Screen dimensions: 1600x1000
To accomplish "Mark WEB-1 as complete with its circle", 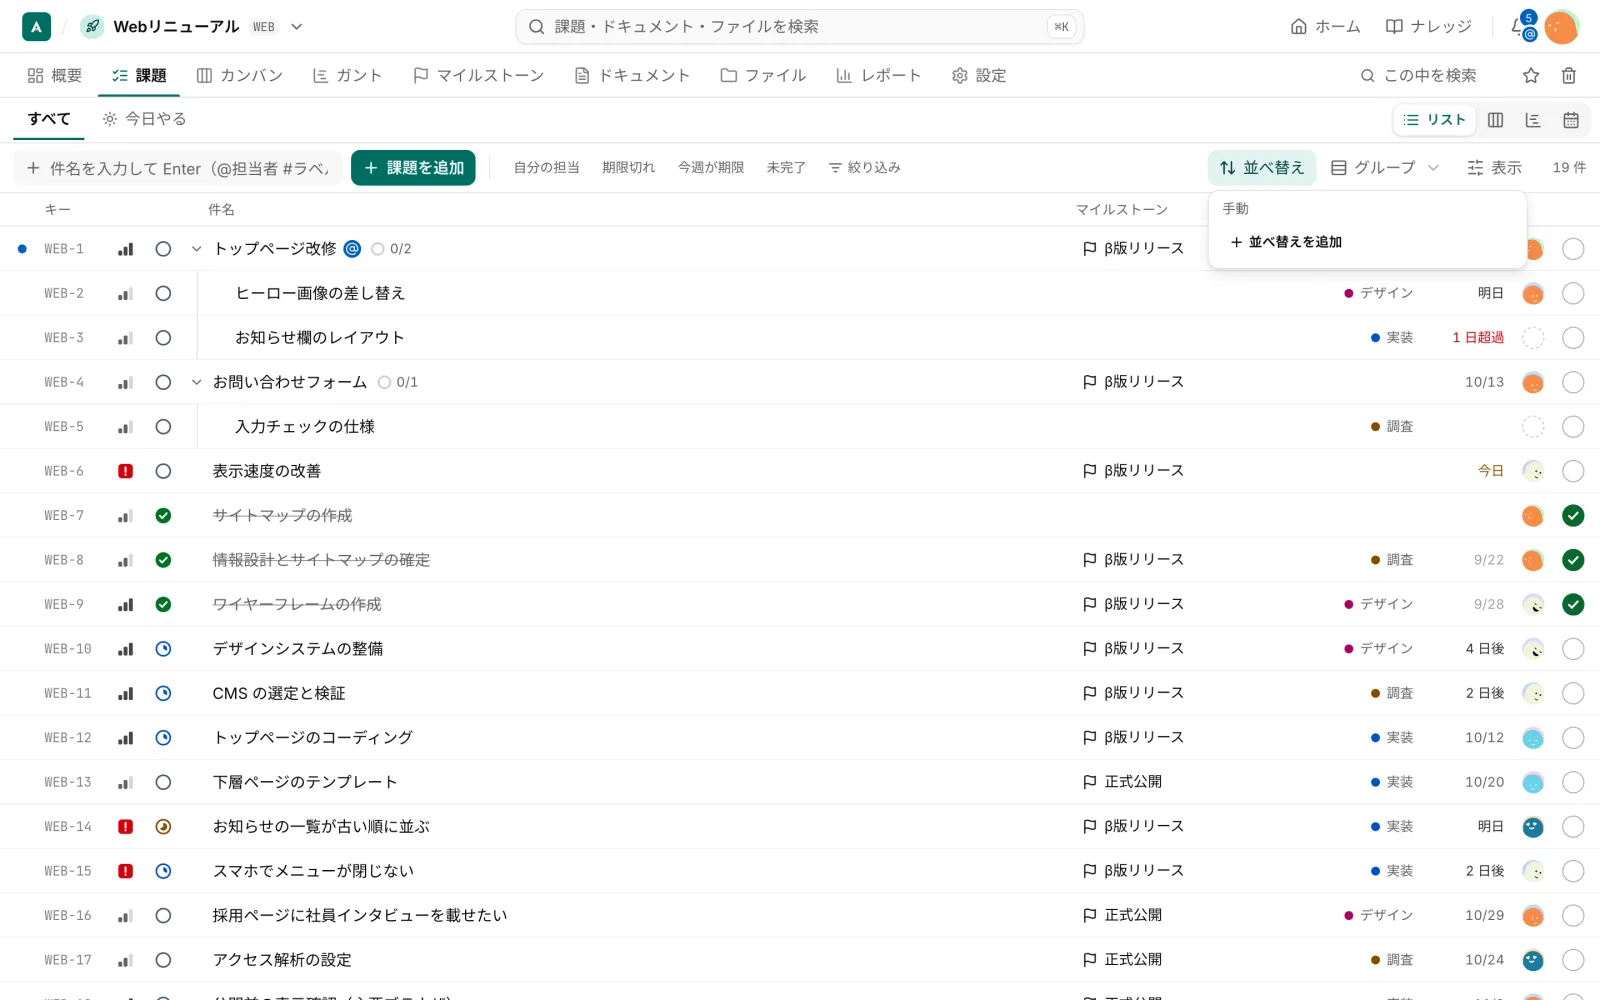I will coord(1573,249).
